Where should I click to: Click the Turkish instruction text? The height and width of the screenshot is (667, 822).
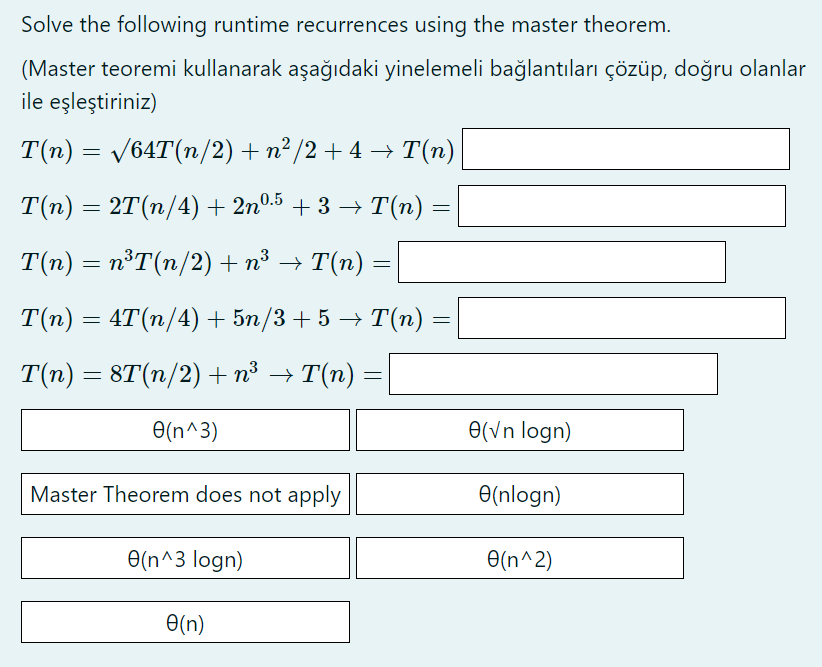tap(411, 83)
